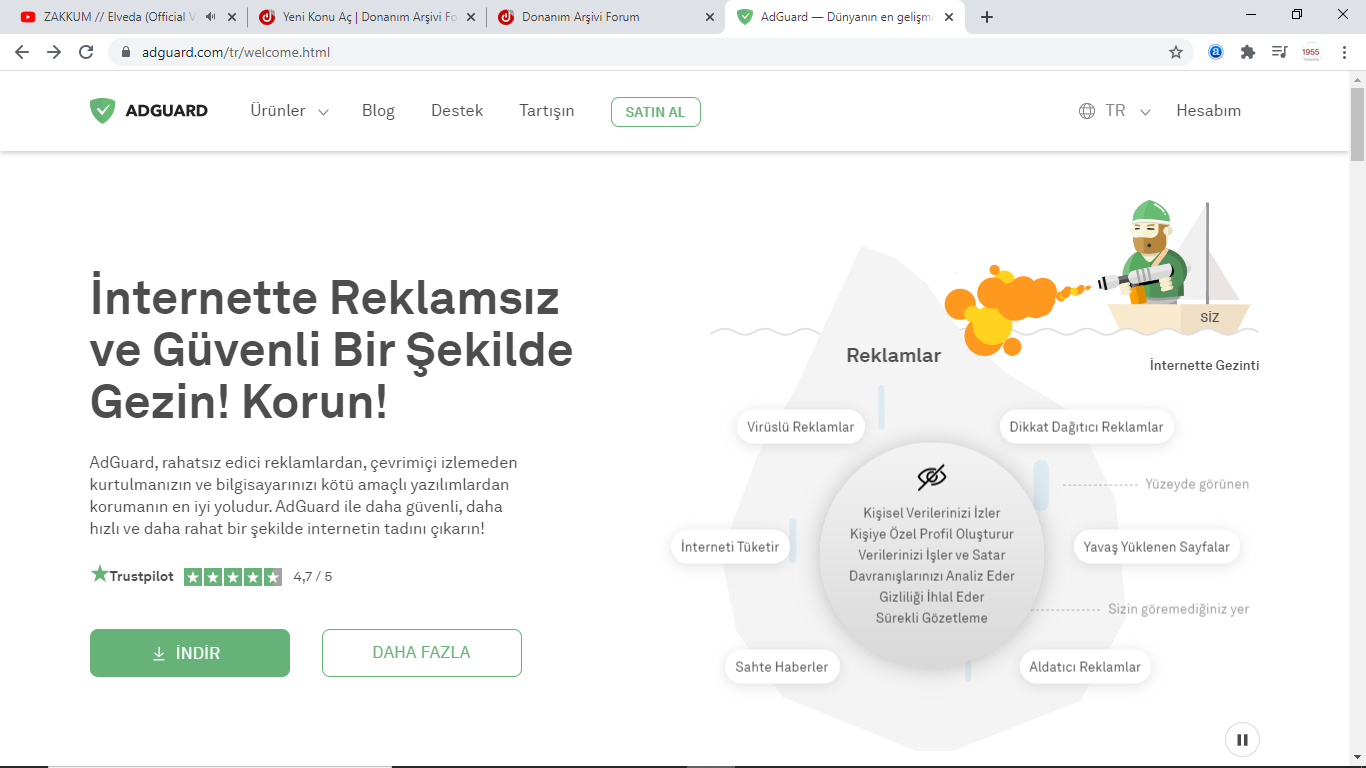This screenshot has height=768, width=1366.
Task: Click the SİZ label on the boat
Action: pos(1210,318)
